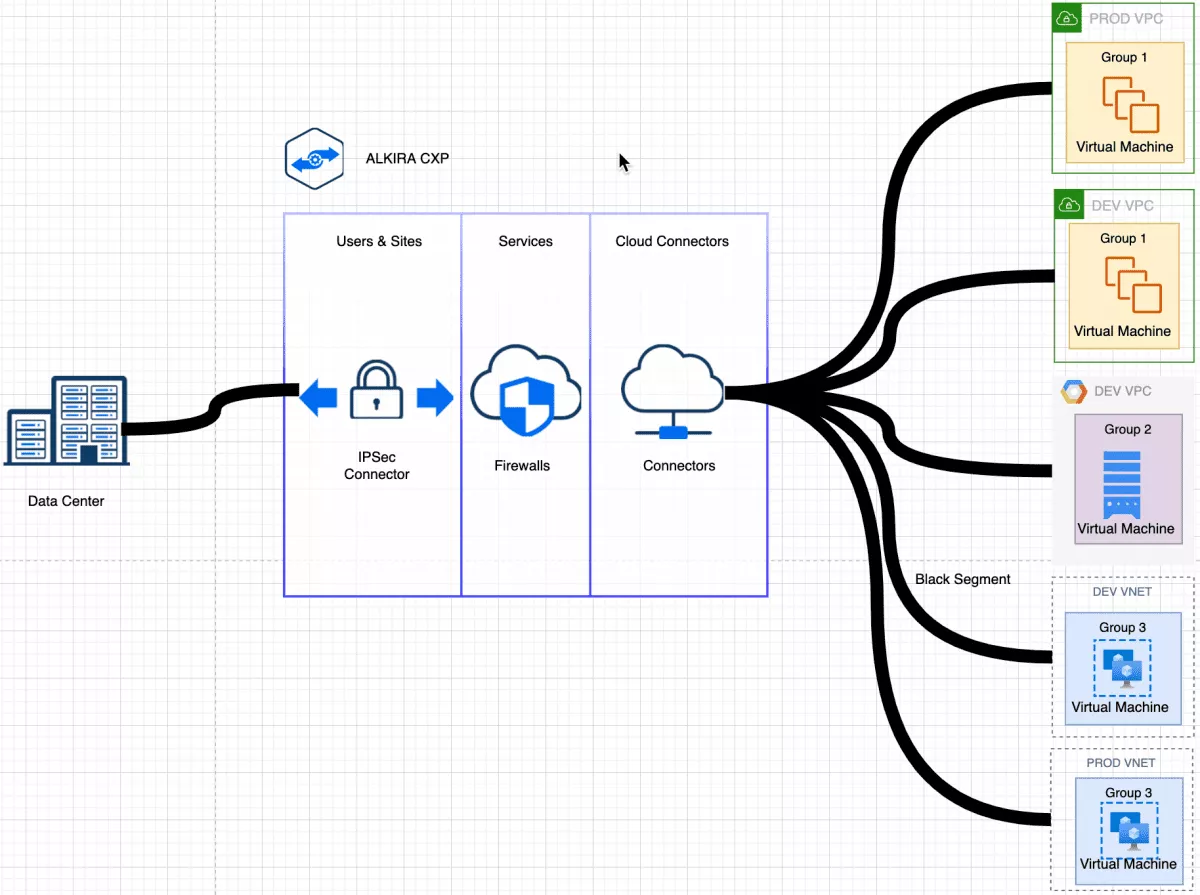Select the Azure VM icon in PROD VNET
This screenshot has width=1200, height=895.
(1130, 829)
